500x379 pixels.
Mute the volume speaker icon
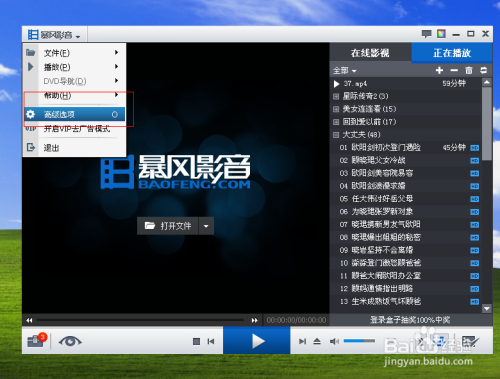pyautogui.click(x=334, y=341)
